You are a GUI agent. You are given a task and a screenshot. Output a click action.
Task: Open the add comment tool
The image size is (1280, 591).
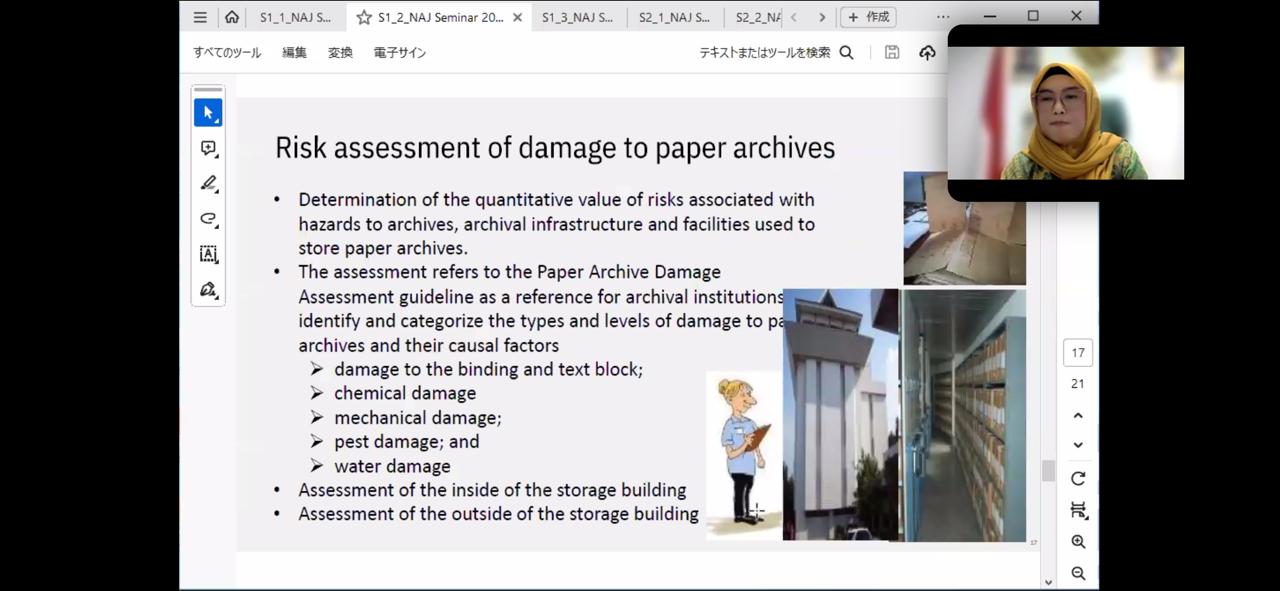(208, 148)
